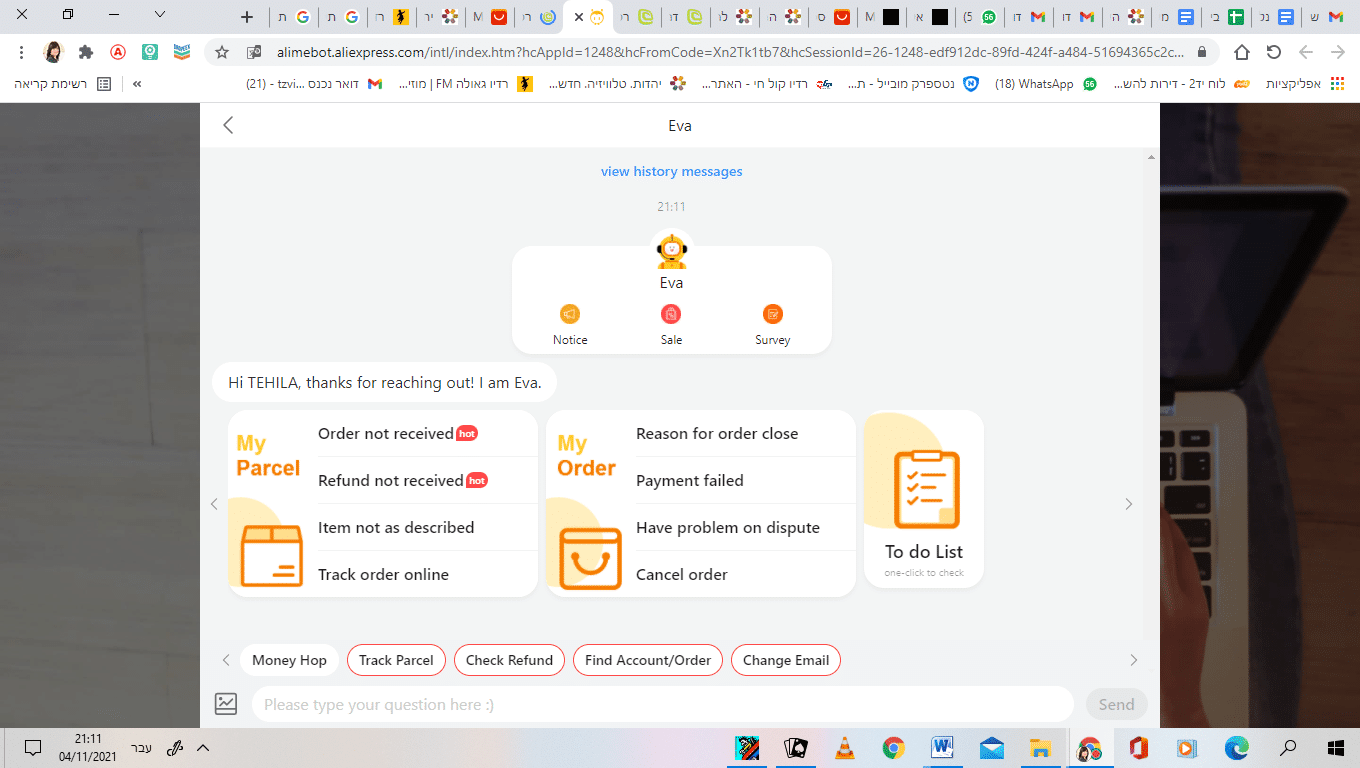1360x768 pixels.
Task: Click the Track Parcel quick reply
Action: pos(396,660)
